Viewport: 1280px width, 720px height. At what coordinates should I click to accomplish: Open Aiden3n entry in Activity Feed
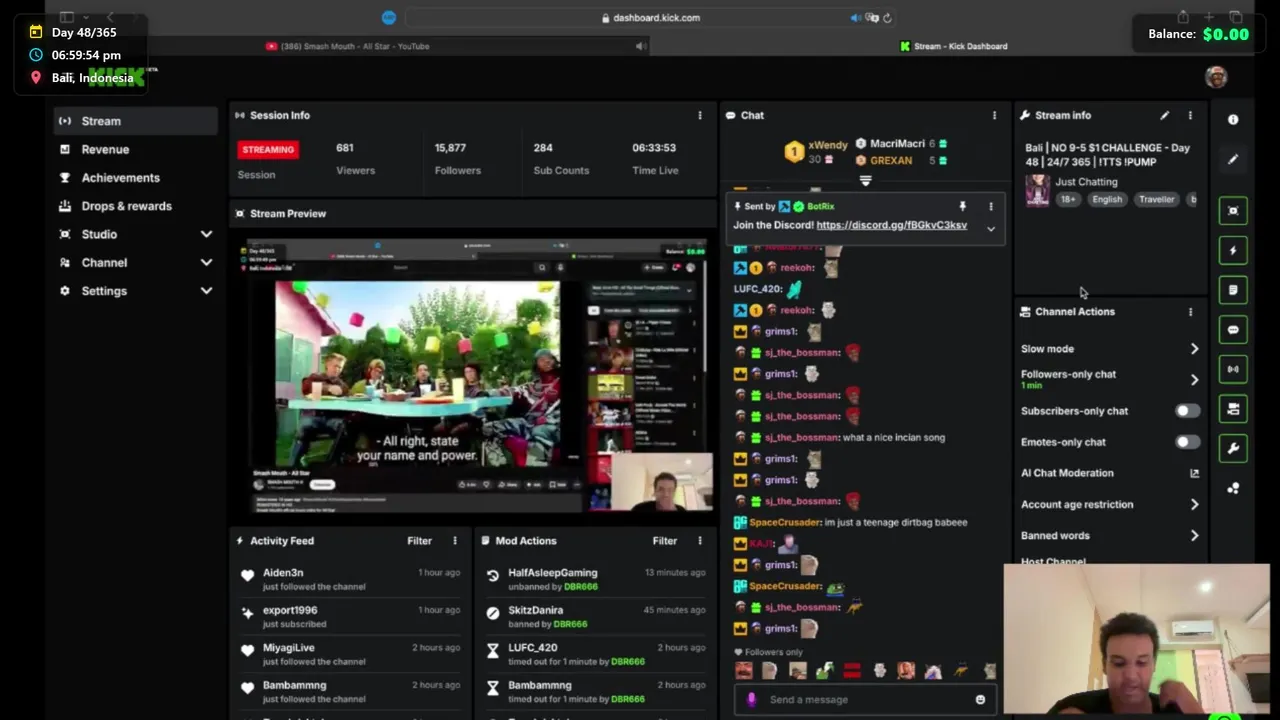283,573
